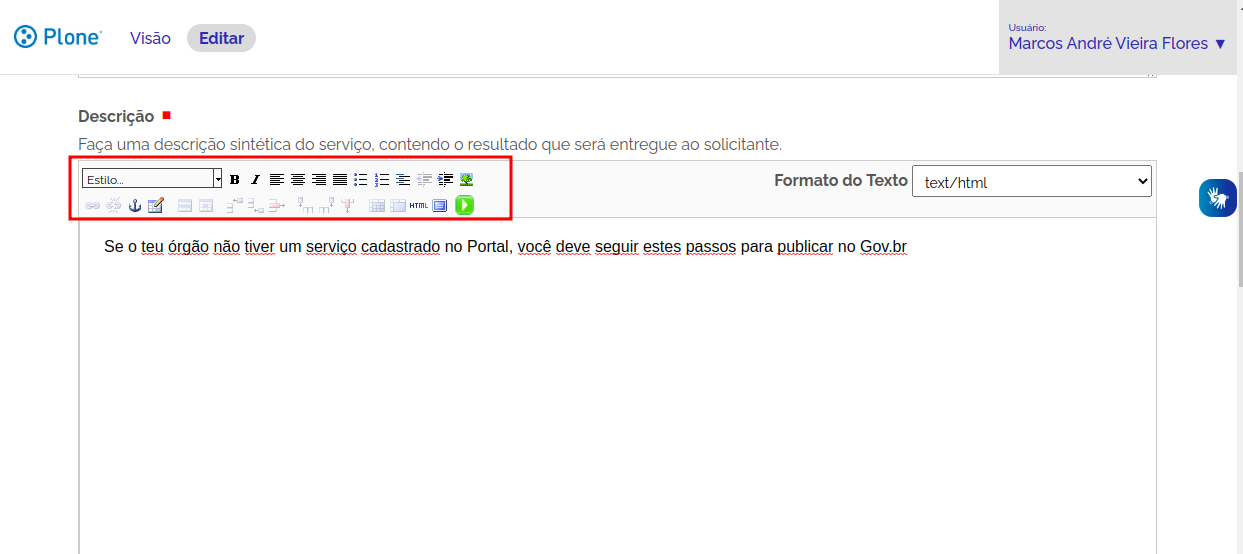Screen dimensions: 1243x554
Task: Justify the text fully
Action: (340, 180)
